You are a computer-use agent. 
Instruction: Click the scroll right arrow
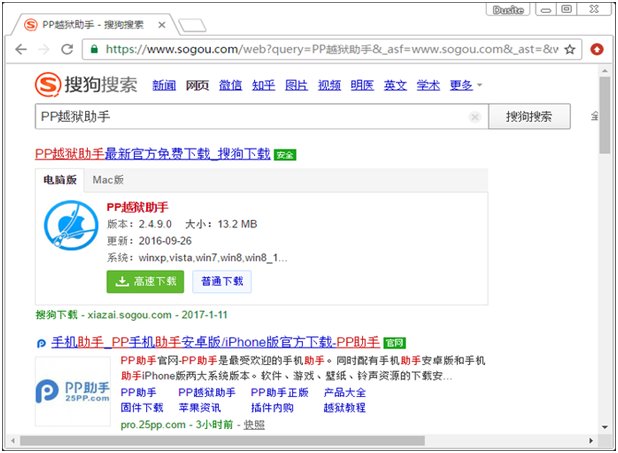(591, 440)
